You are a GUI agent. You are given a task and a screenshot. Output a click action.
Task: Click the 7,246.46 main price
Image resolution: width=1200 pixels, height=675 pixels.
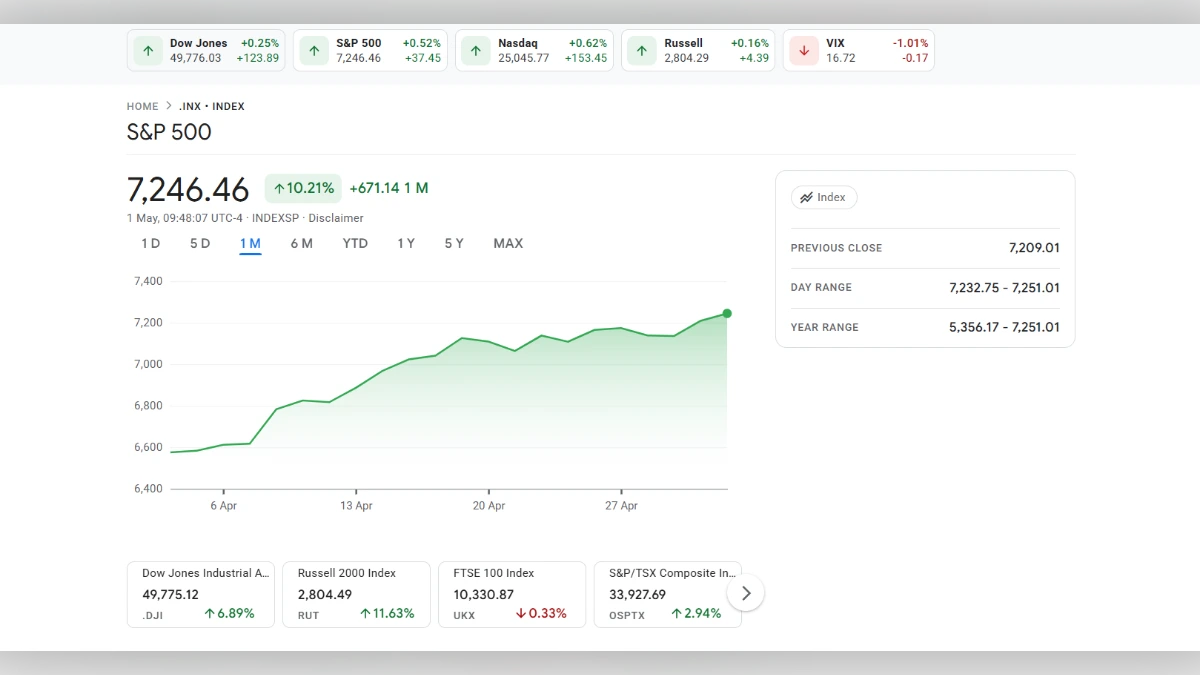click(x=188, y=189)
